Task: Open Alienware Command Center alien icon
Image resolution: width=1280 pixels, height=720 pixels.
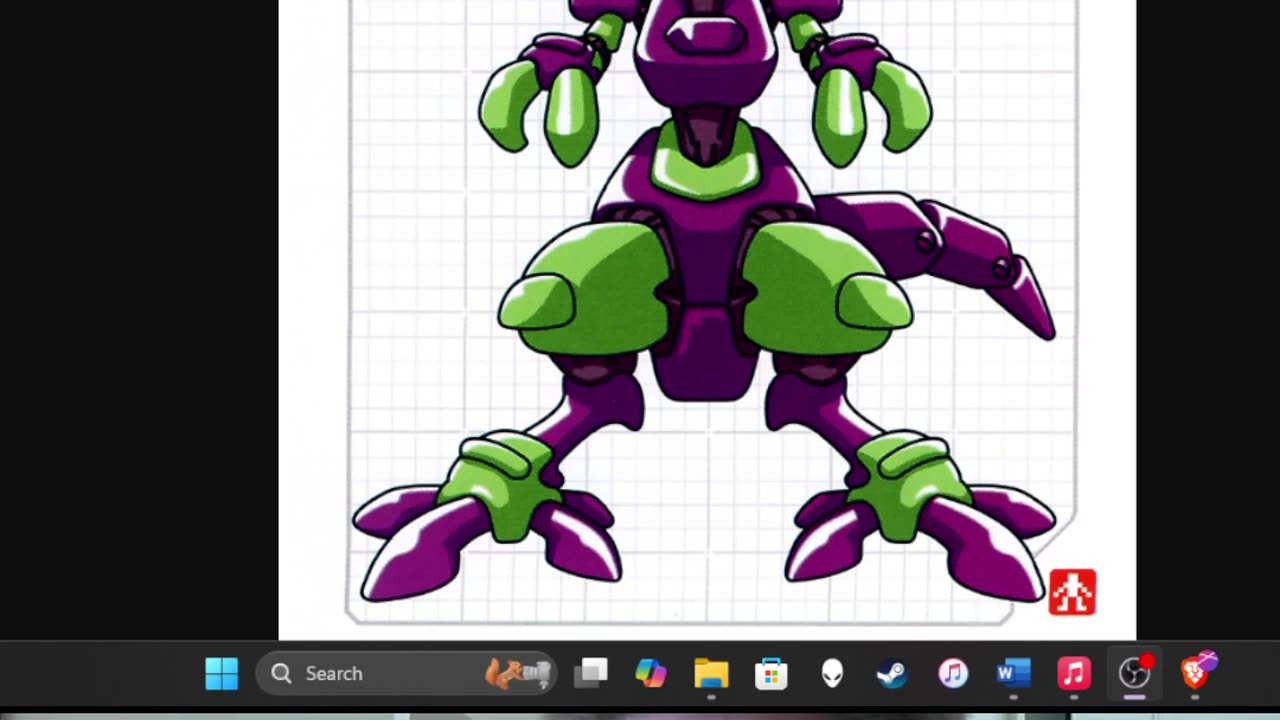Action: pos(832,673)
